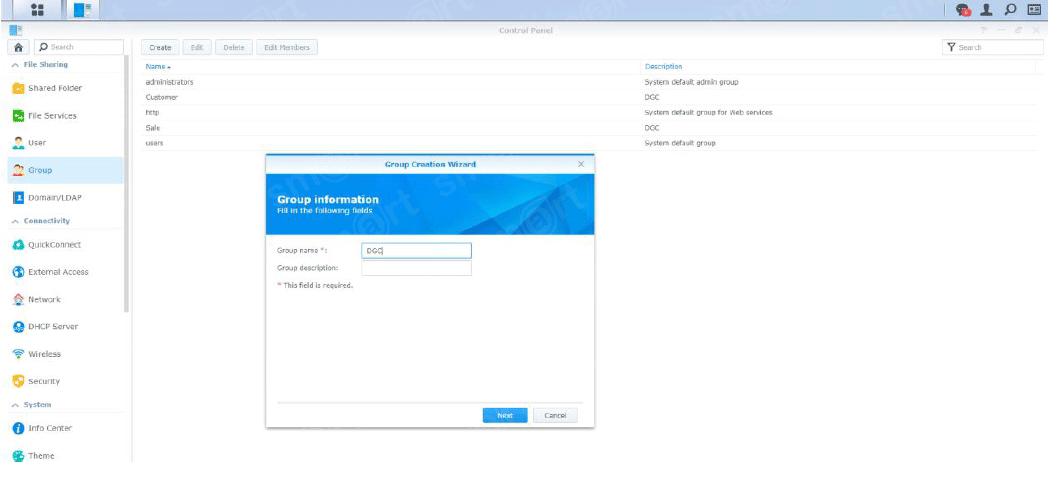Click the Group name input field

coord(416,251)
